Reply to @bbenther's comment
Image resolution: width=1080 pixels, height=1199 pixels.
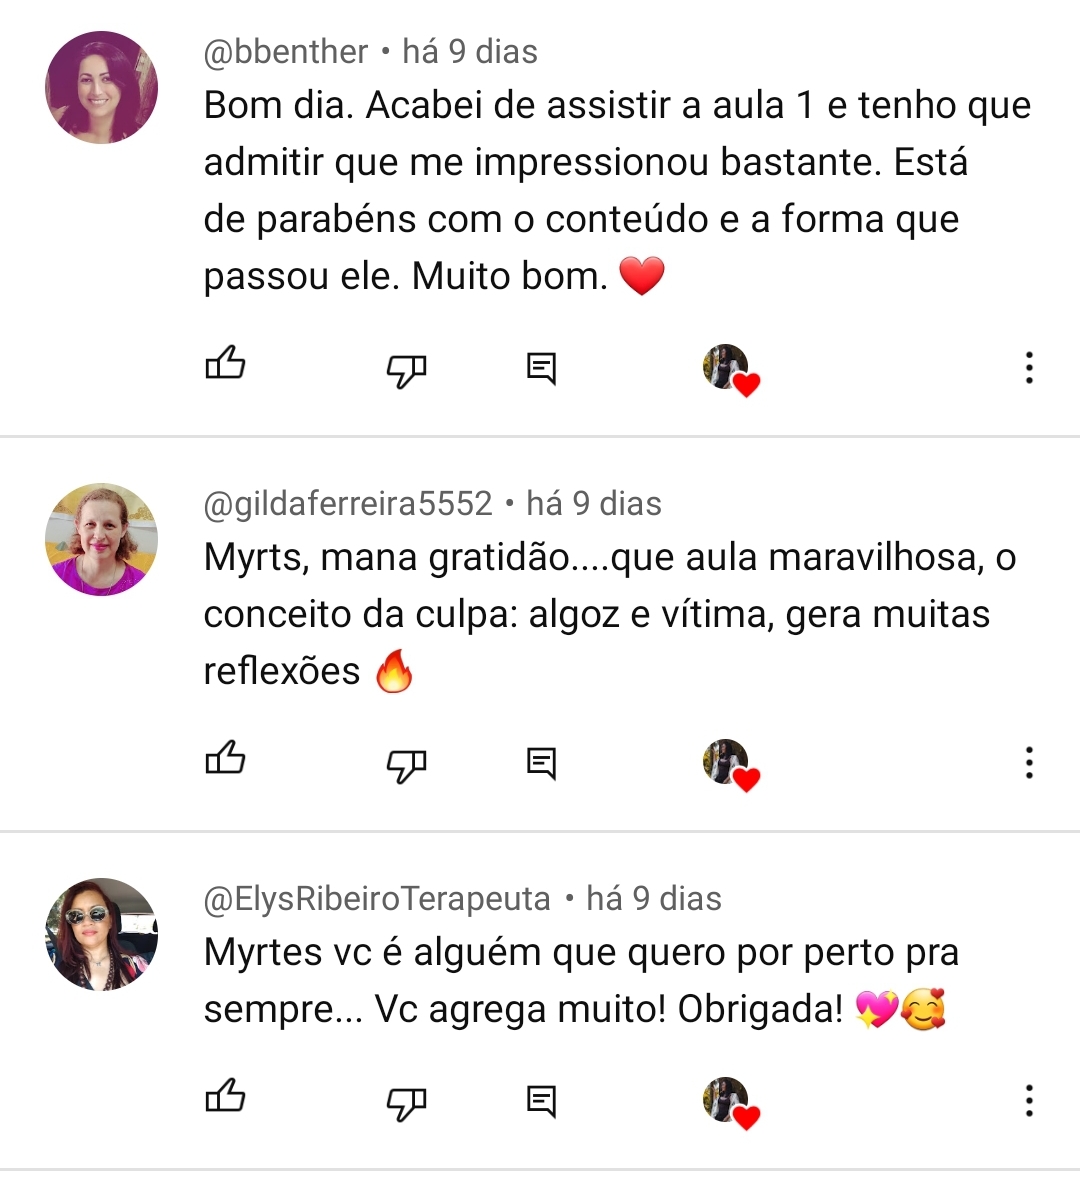[x=541, y=368]
